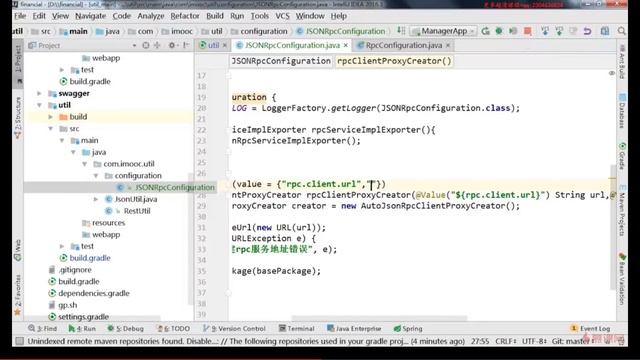
Task: Open Java Enterprise tool window
Action: pyautogui.click(x=354, y=329)
